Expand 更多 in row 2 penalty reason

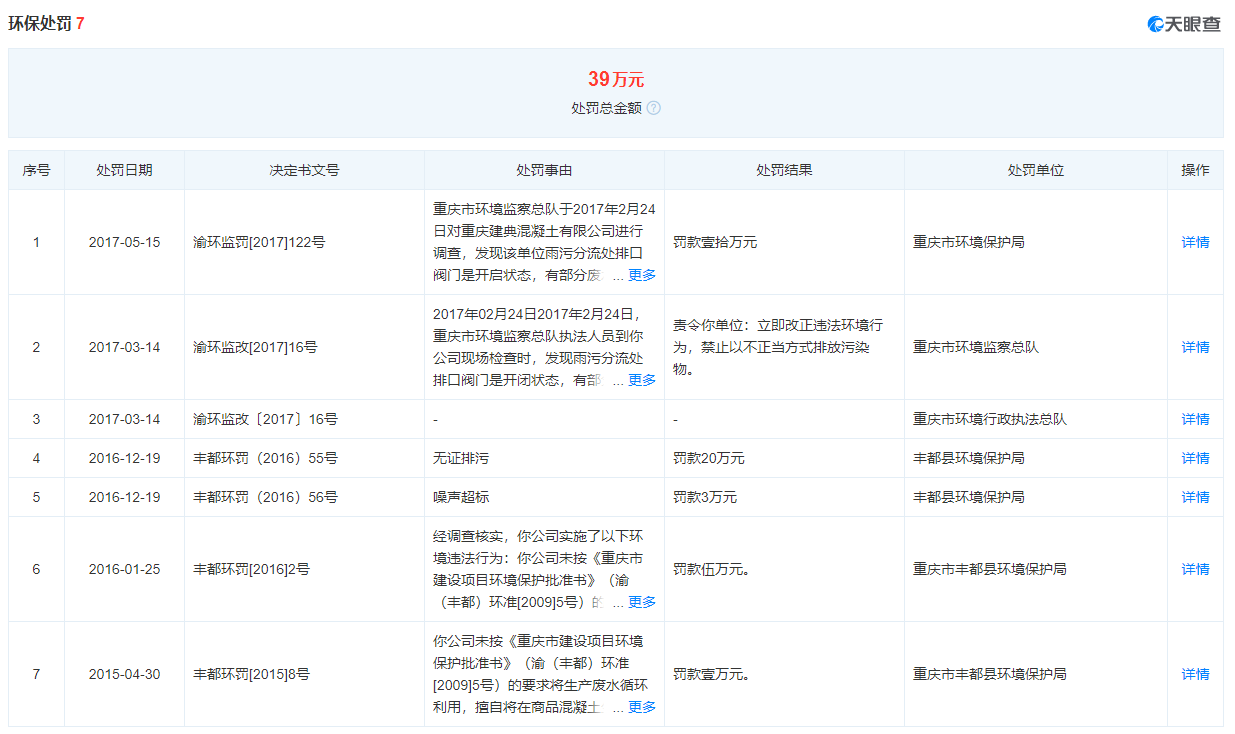[x=641, y=380]
